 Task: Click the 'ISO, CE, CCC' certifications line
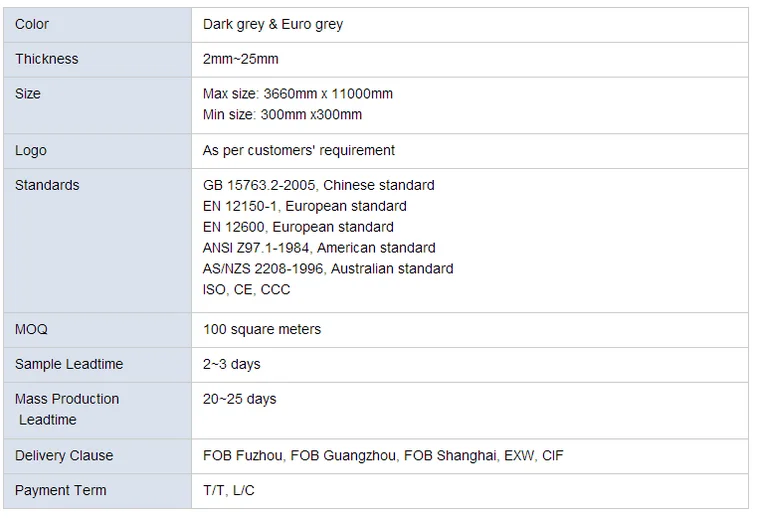point(246,290)
